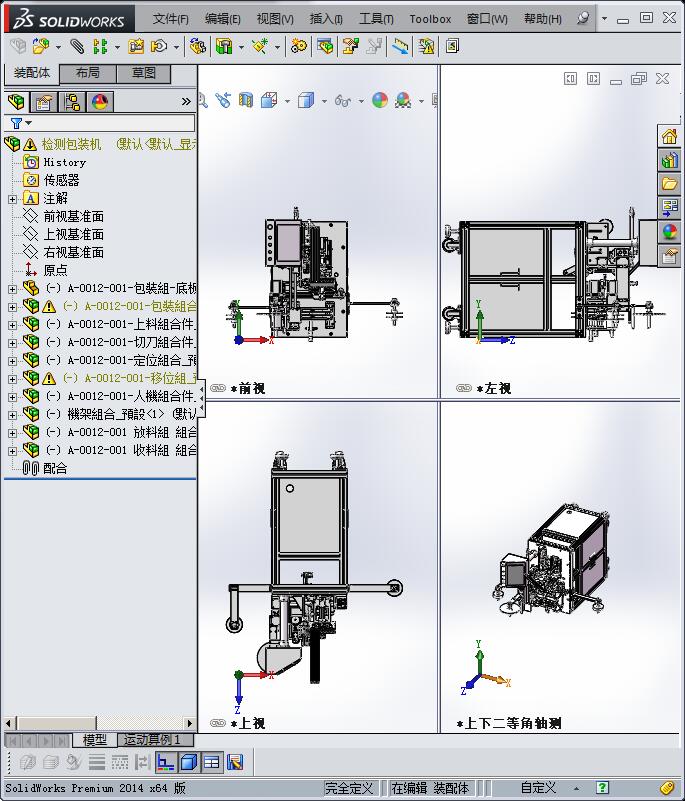Image resolution: width=685 pixels, height=801 pixels.
Task: Click the feature tree horizontal scrollbar right arrow
Action: point(190,723)
